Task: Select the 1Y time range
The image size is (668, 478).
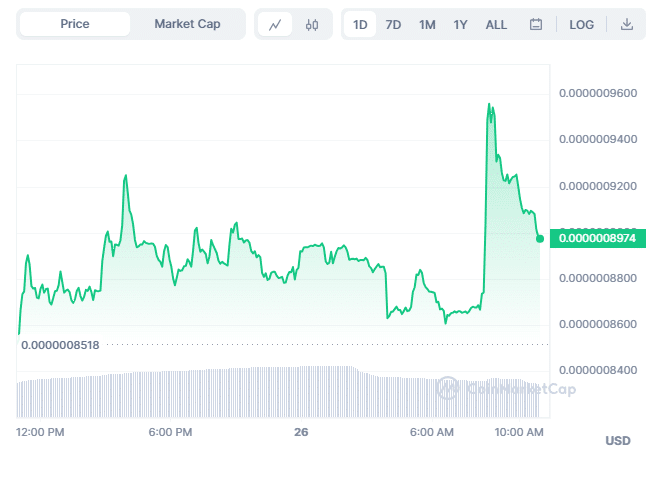Action: coord(460,25)
